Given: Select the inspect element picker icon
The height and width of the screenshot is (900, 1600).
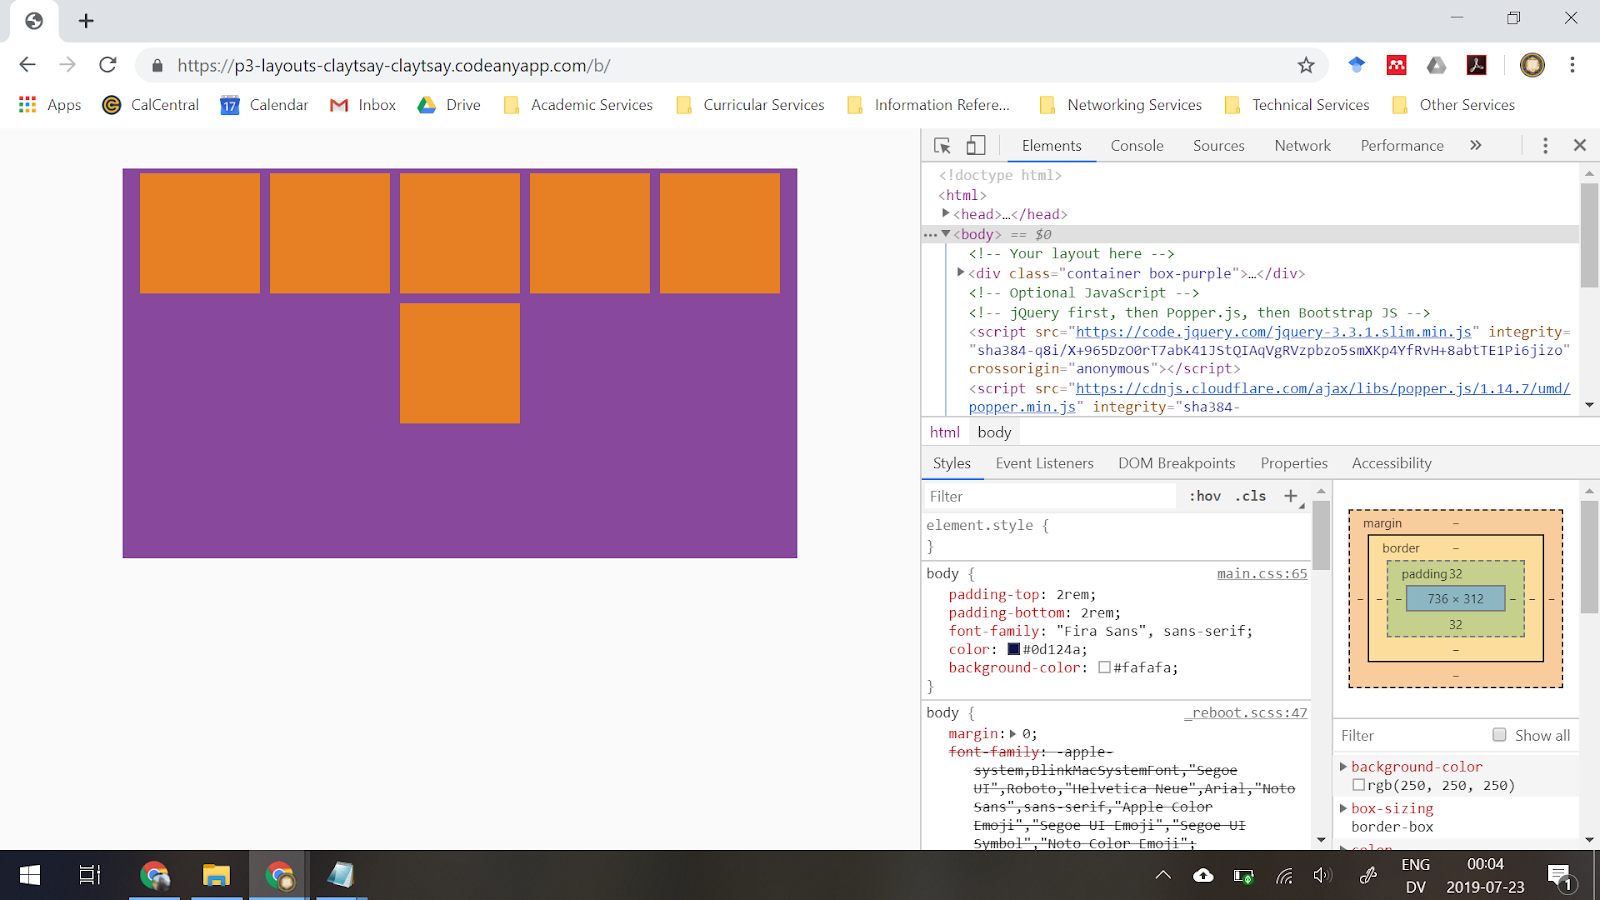Looking at the screenshot, I should click(x=942, y=146).
